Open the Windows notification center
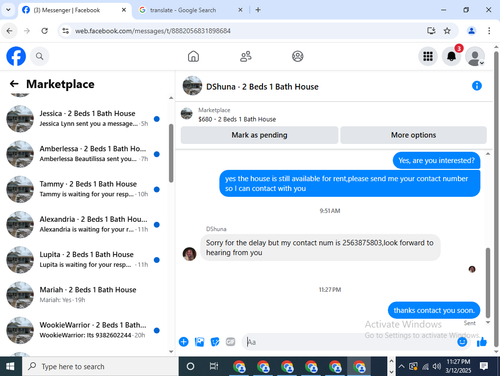The height and width of the screenshot is (376, 500). point(484,366)
